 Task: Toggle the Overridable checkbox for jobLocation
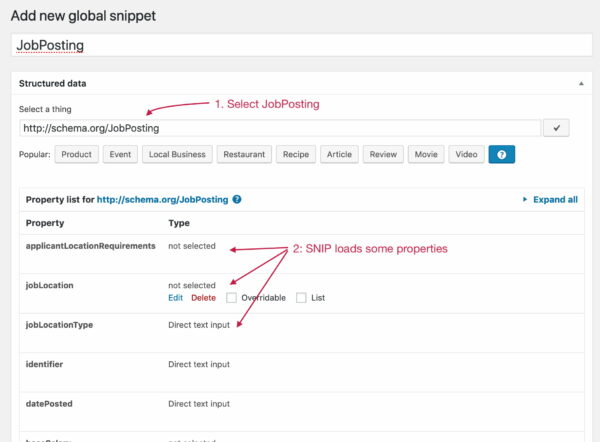[x=231, y=298]
